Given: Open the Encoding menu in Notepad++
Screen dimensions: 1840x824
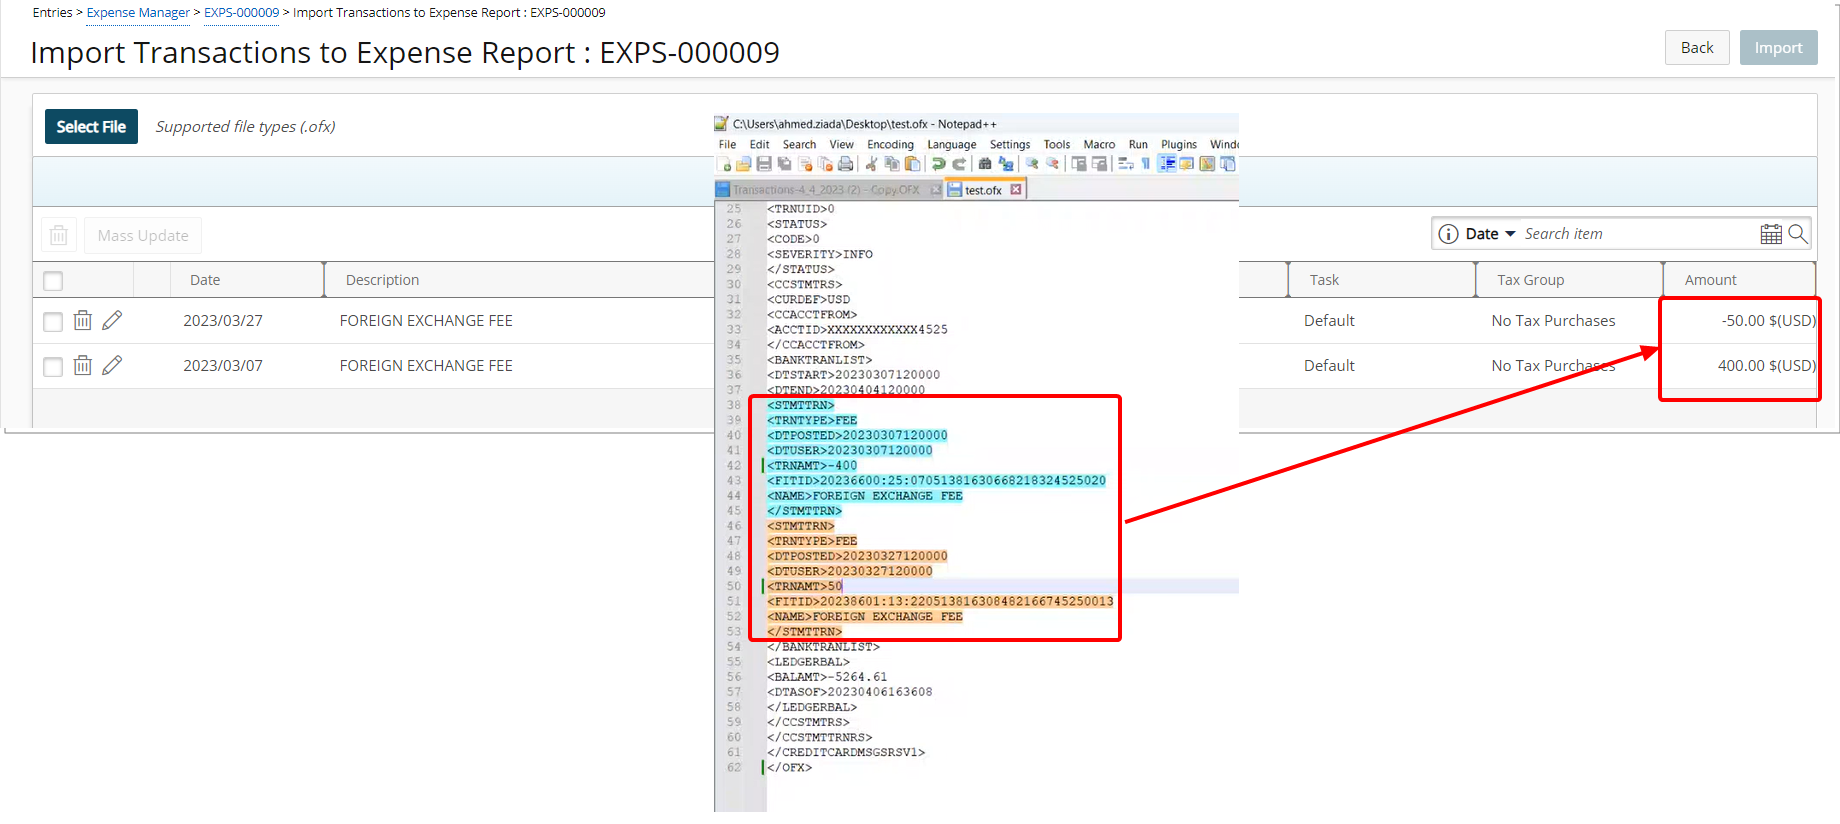Looking at the screenshot, I should [x=890, y=145].
